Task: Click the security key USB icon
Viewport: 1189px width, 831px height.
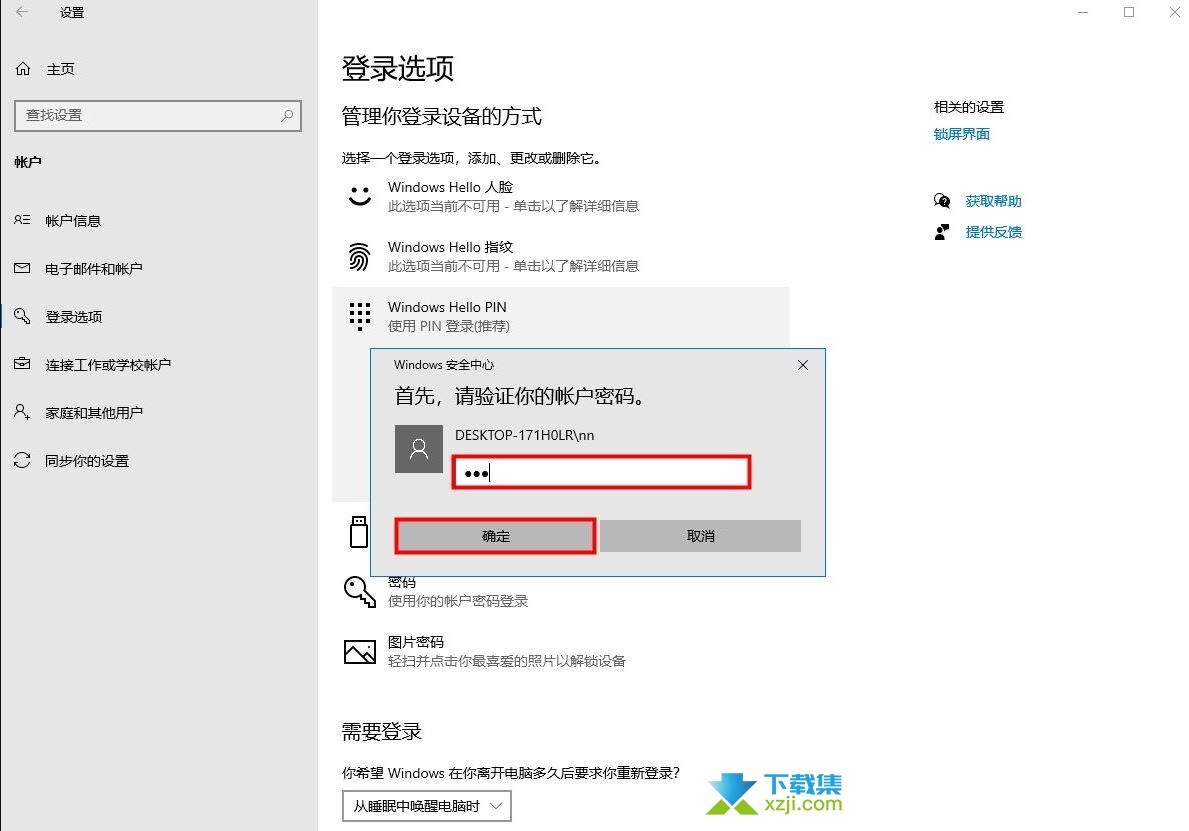Action: point(359,532)
